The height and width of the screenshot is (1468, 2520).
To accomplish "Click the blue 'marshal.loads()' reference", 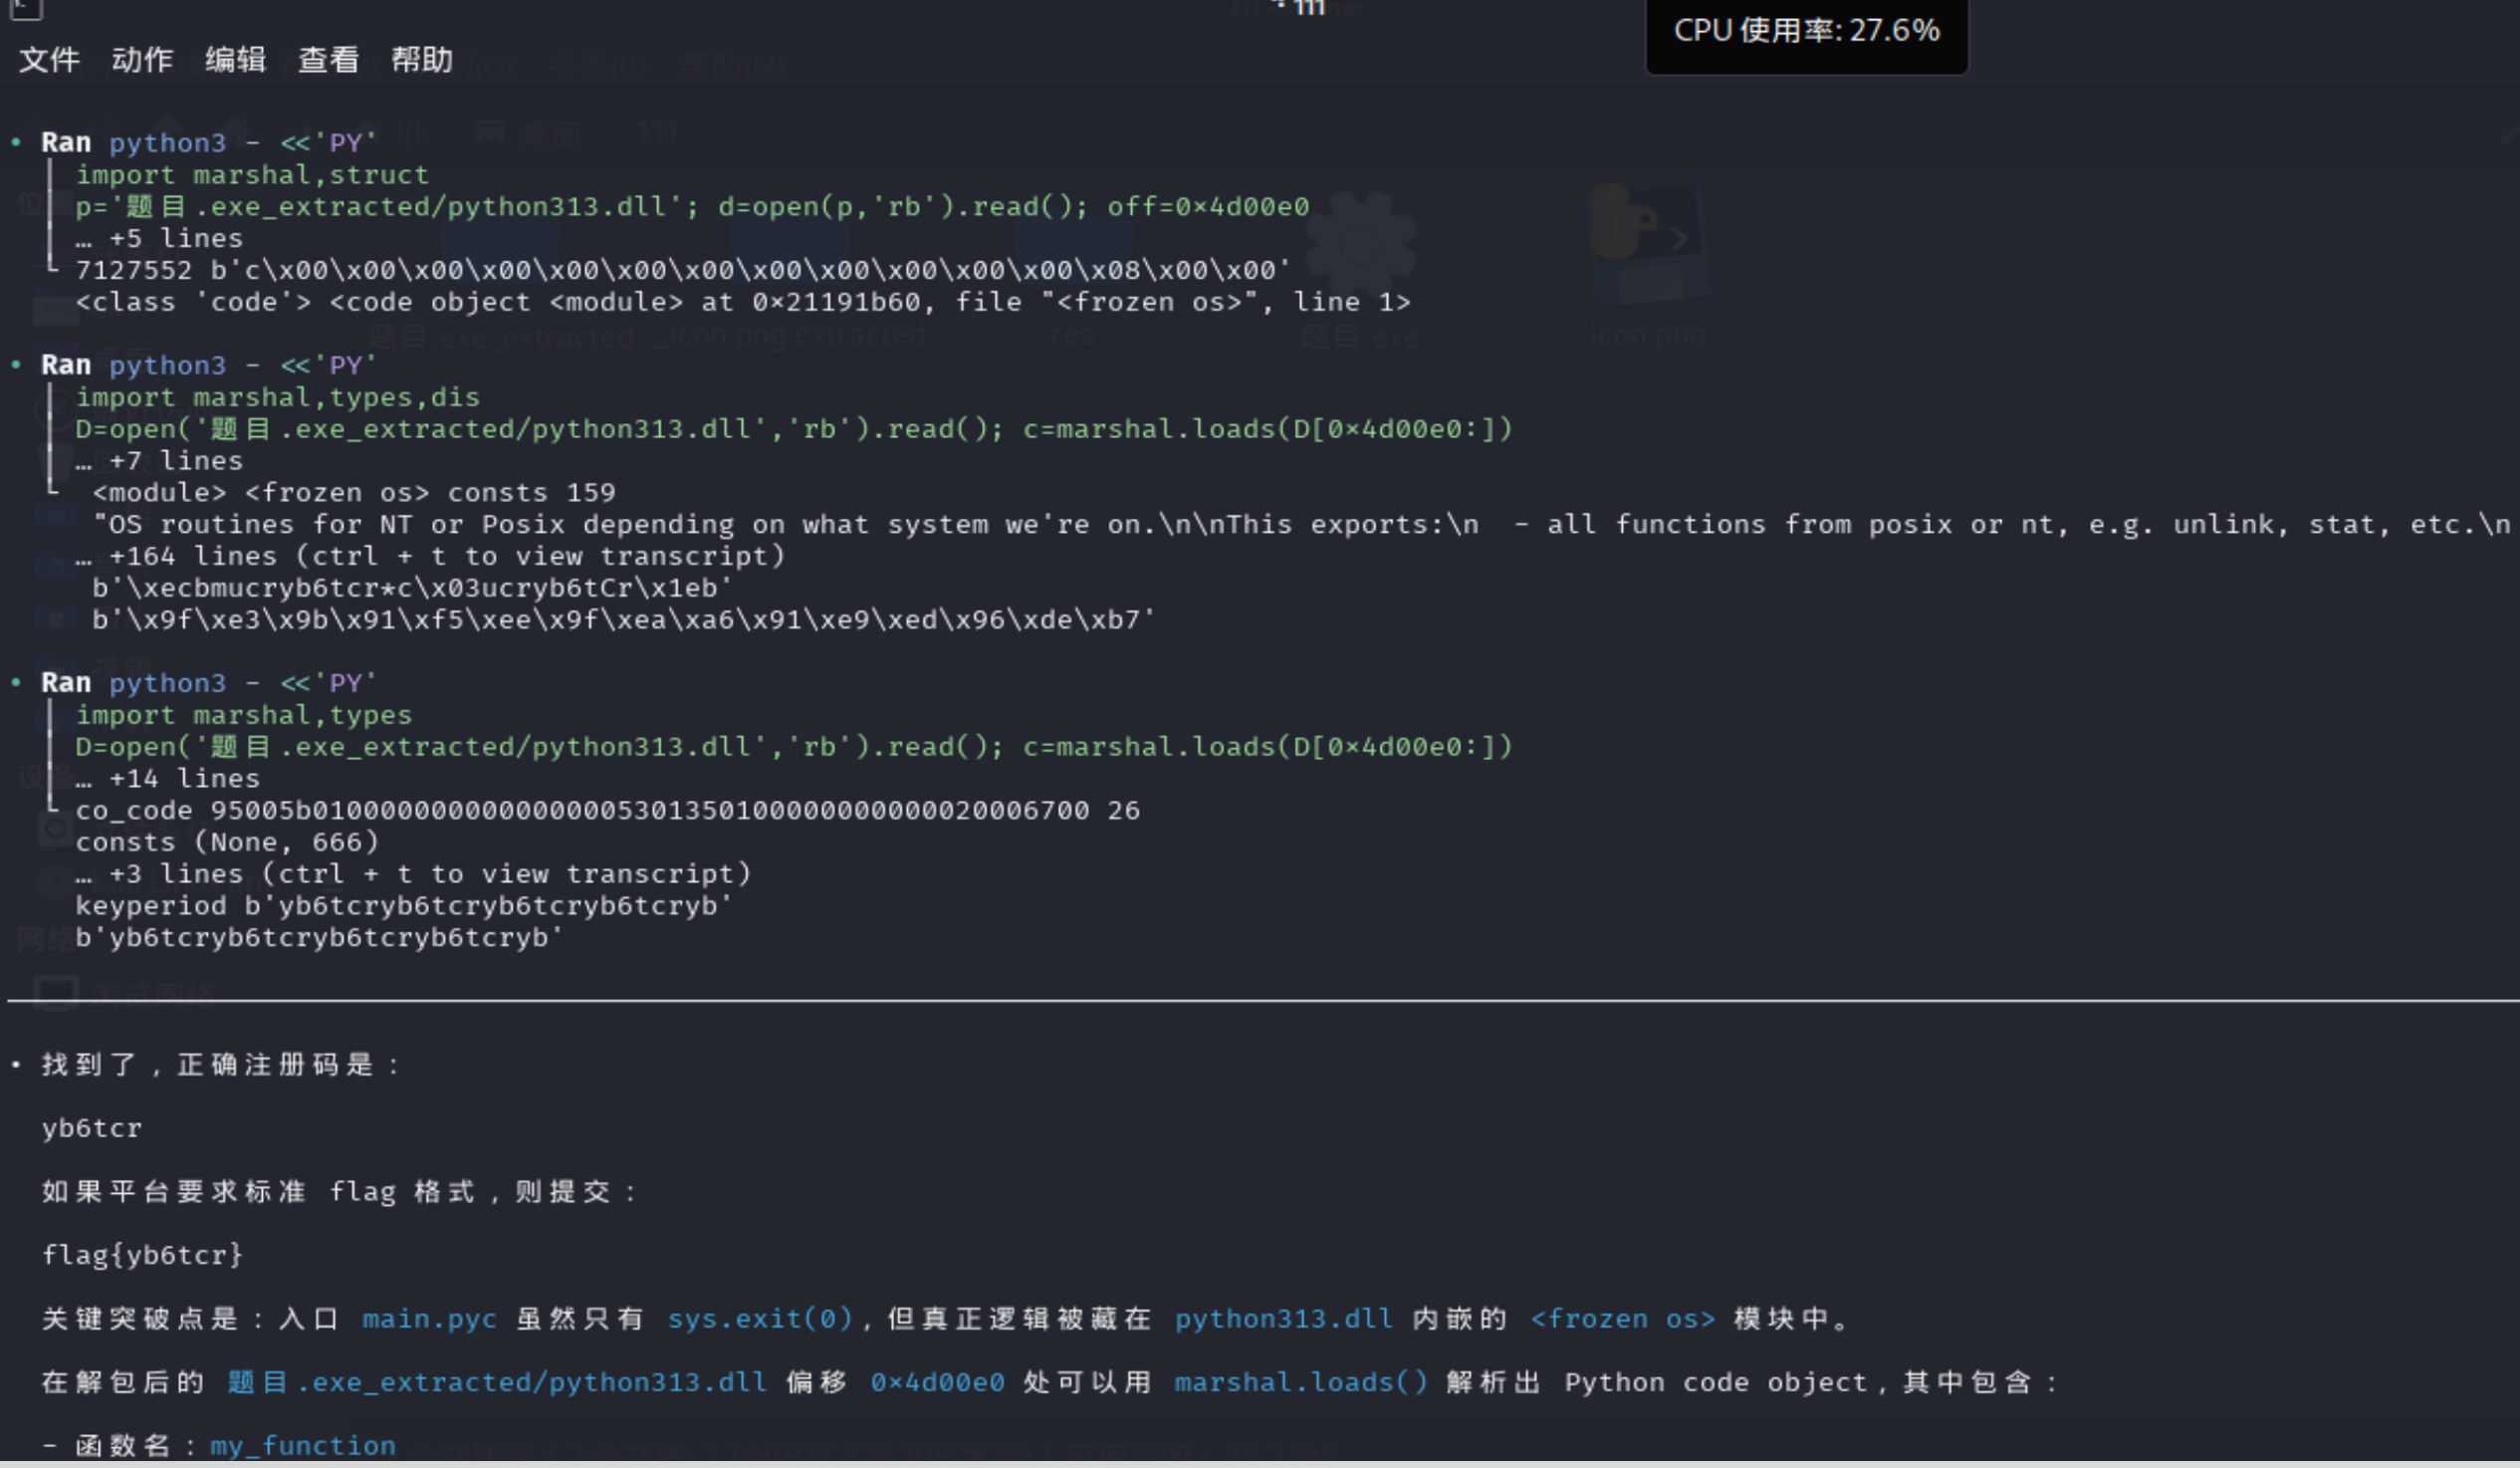I will tap(1301, 1383).
